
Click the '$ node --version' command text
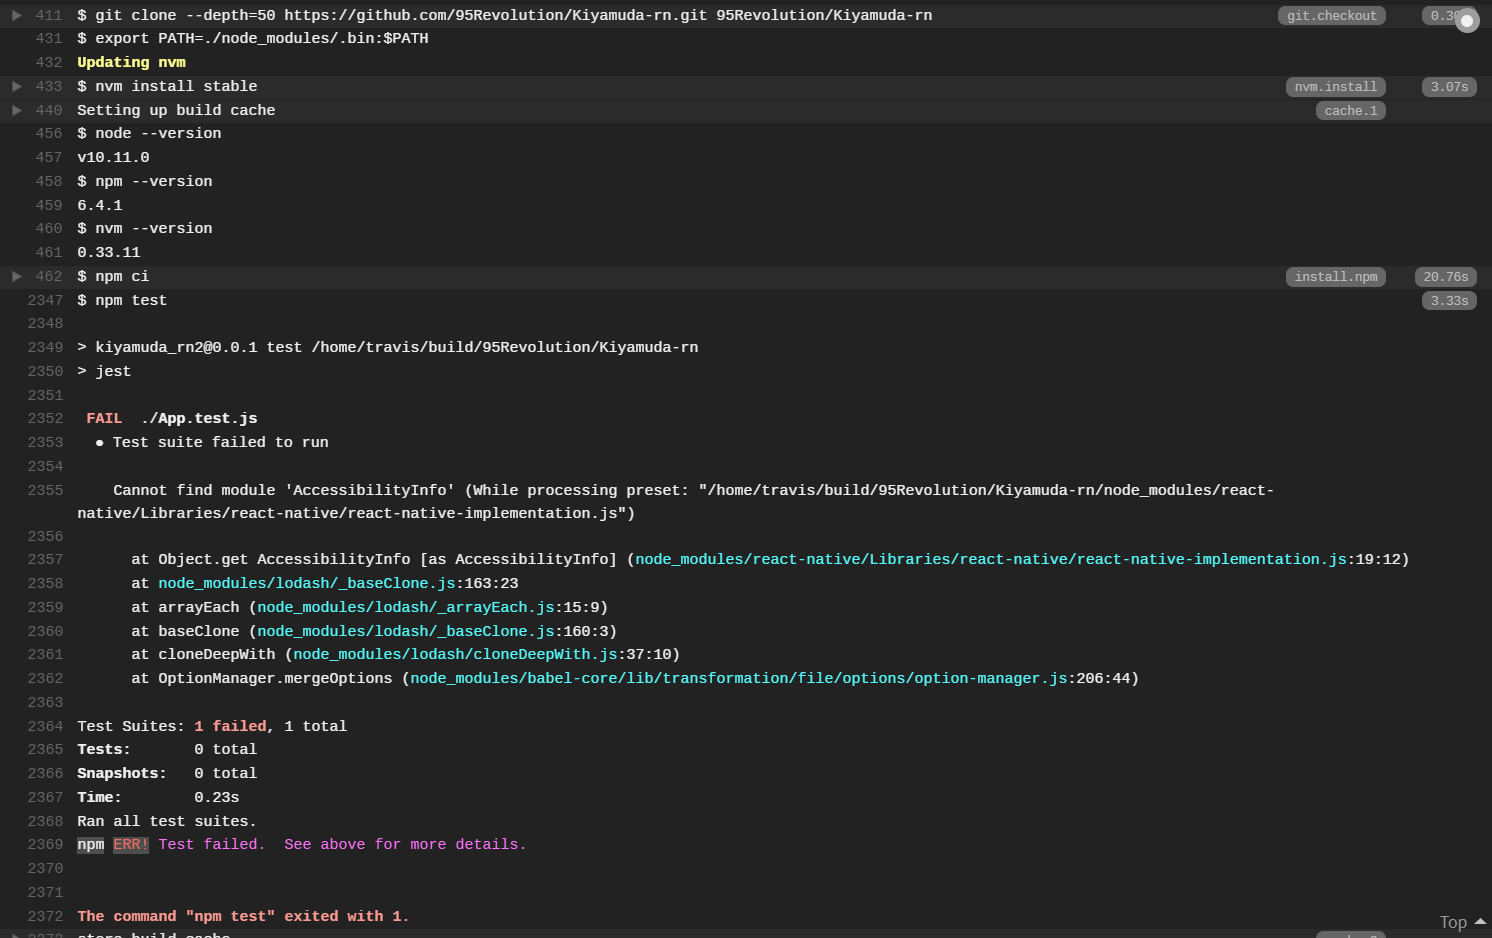(149, 133)
